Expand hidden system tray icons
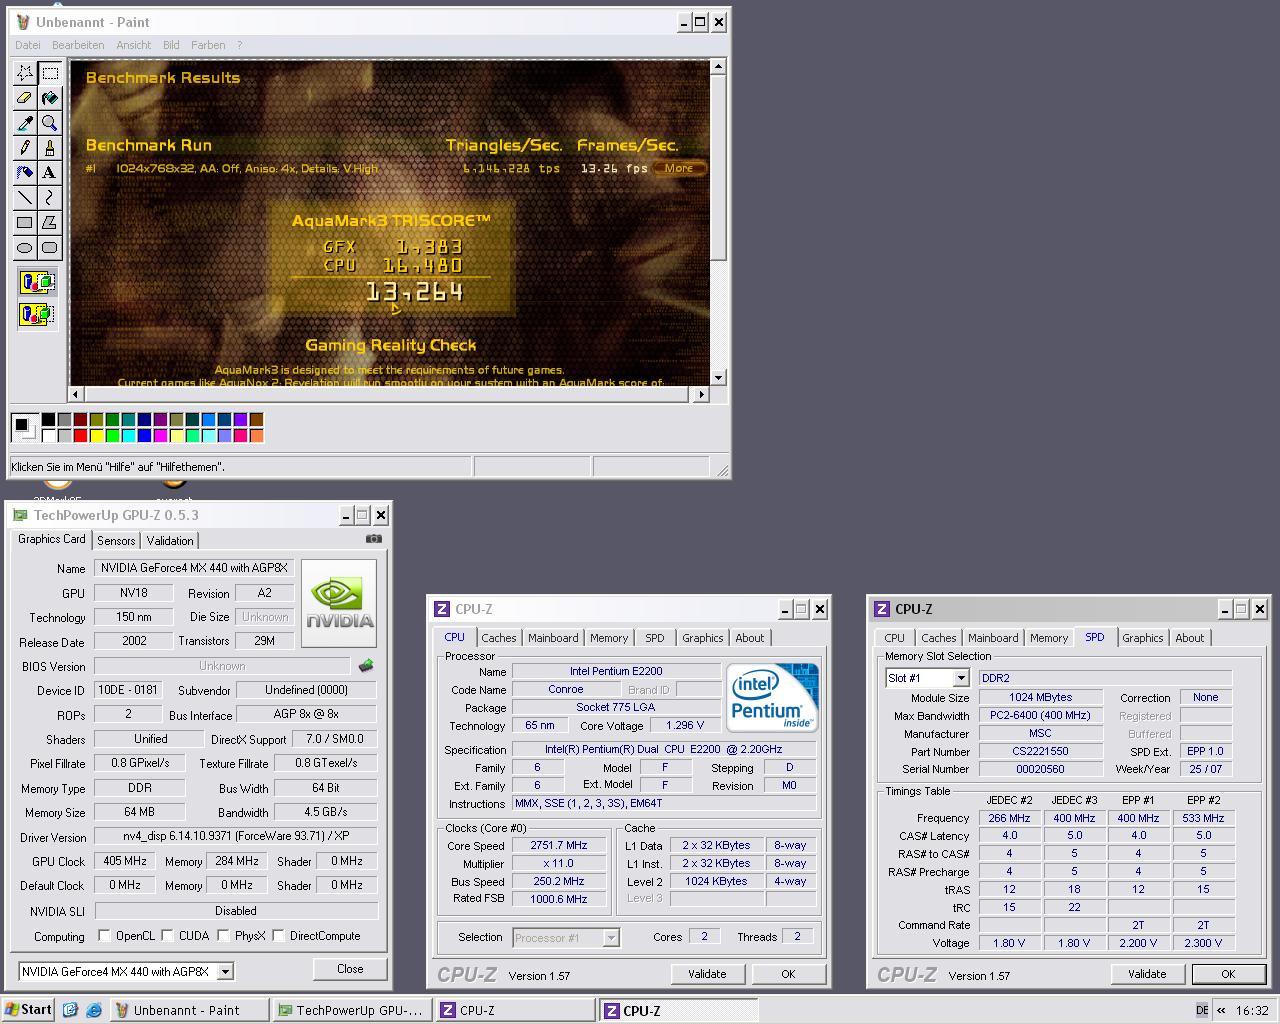 [1221, 1010]
